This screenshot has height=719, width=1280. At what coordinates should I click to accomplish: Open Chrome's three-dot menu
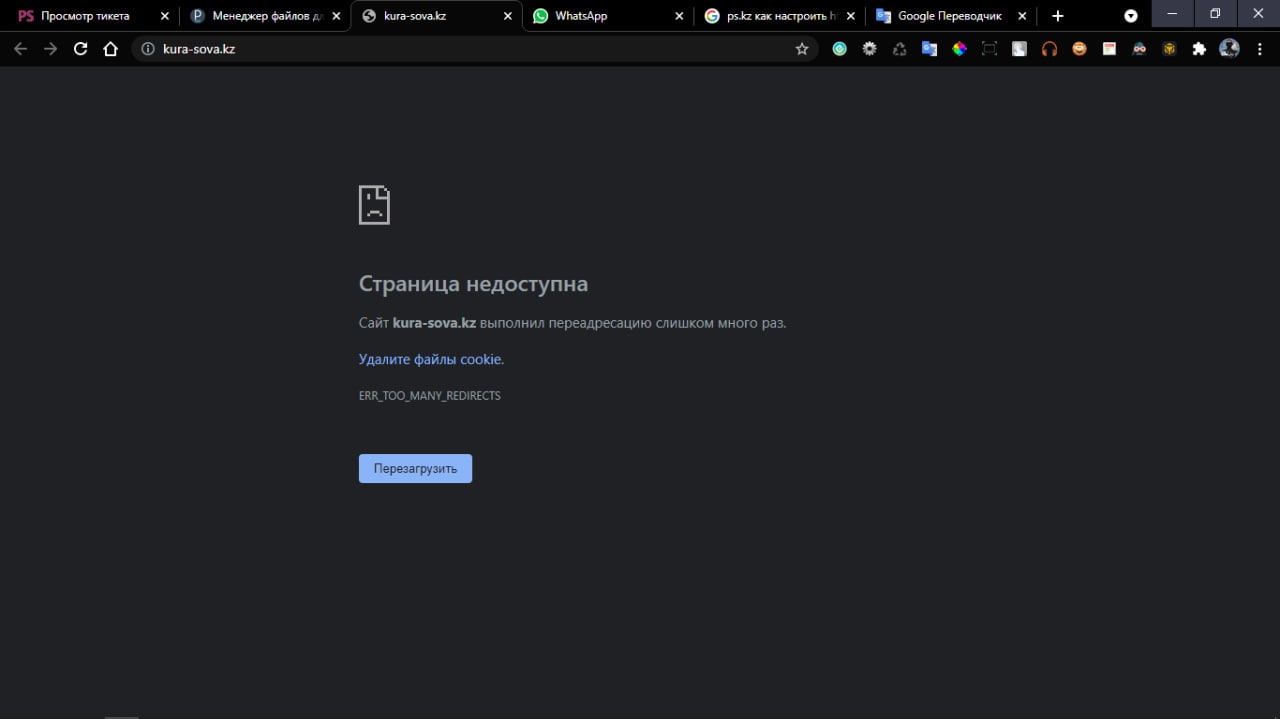1260,48
